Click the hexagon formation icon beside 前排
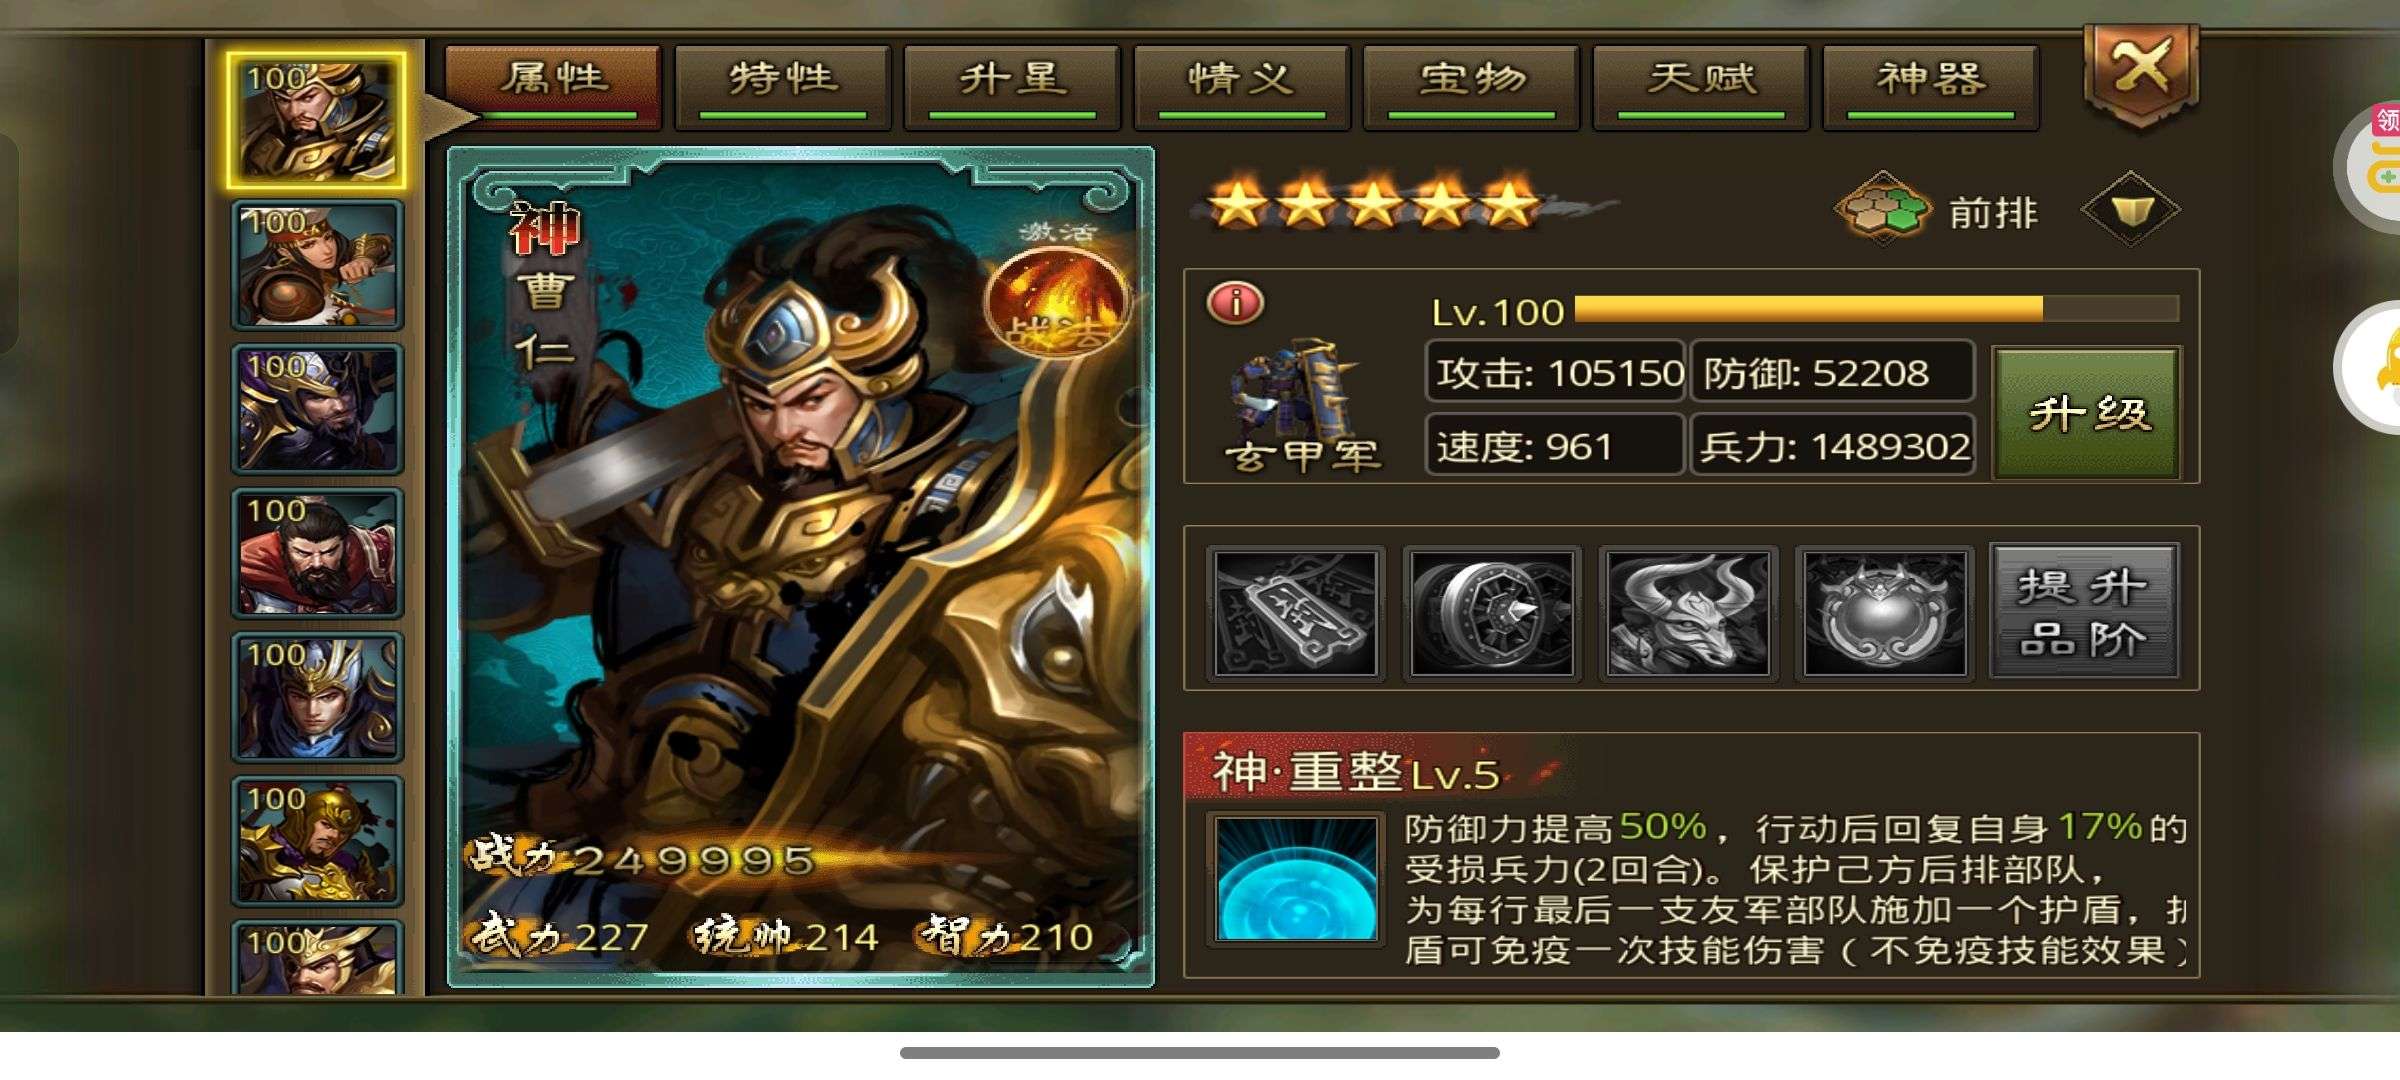The height and width of the screenshot is (1080, 2400). click(1882, 208)
